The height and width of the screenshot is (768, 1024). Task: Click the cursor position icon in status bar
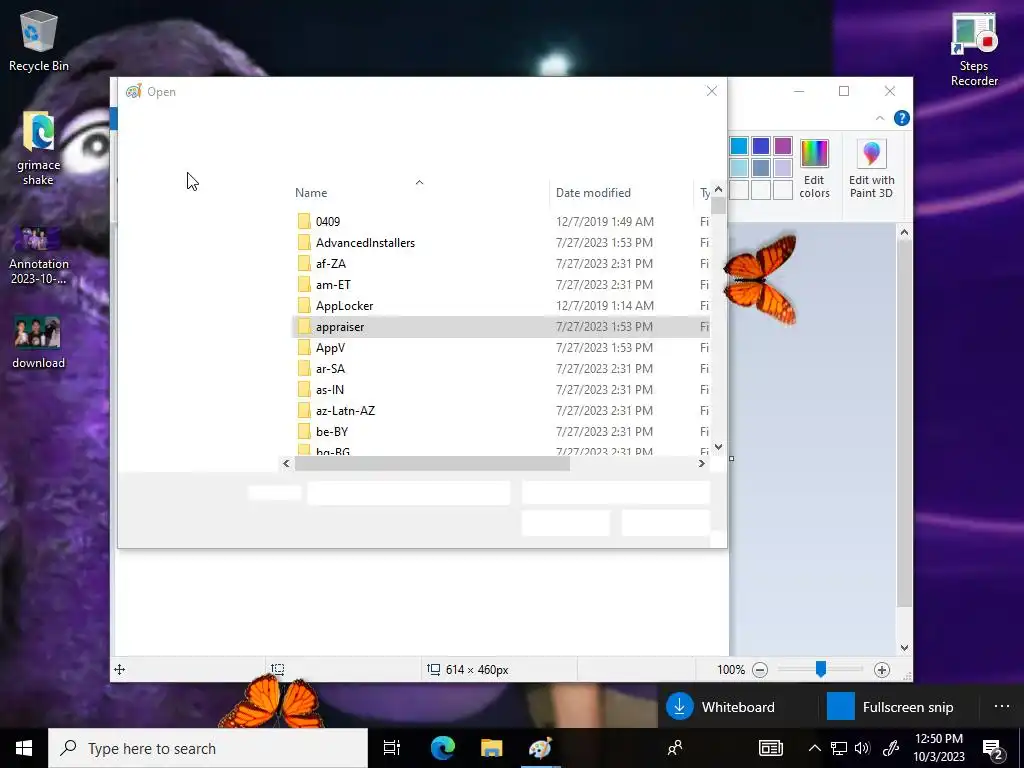120,669
